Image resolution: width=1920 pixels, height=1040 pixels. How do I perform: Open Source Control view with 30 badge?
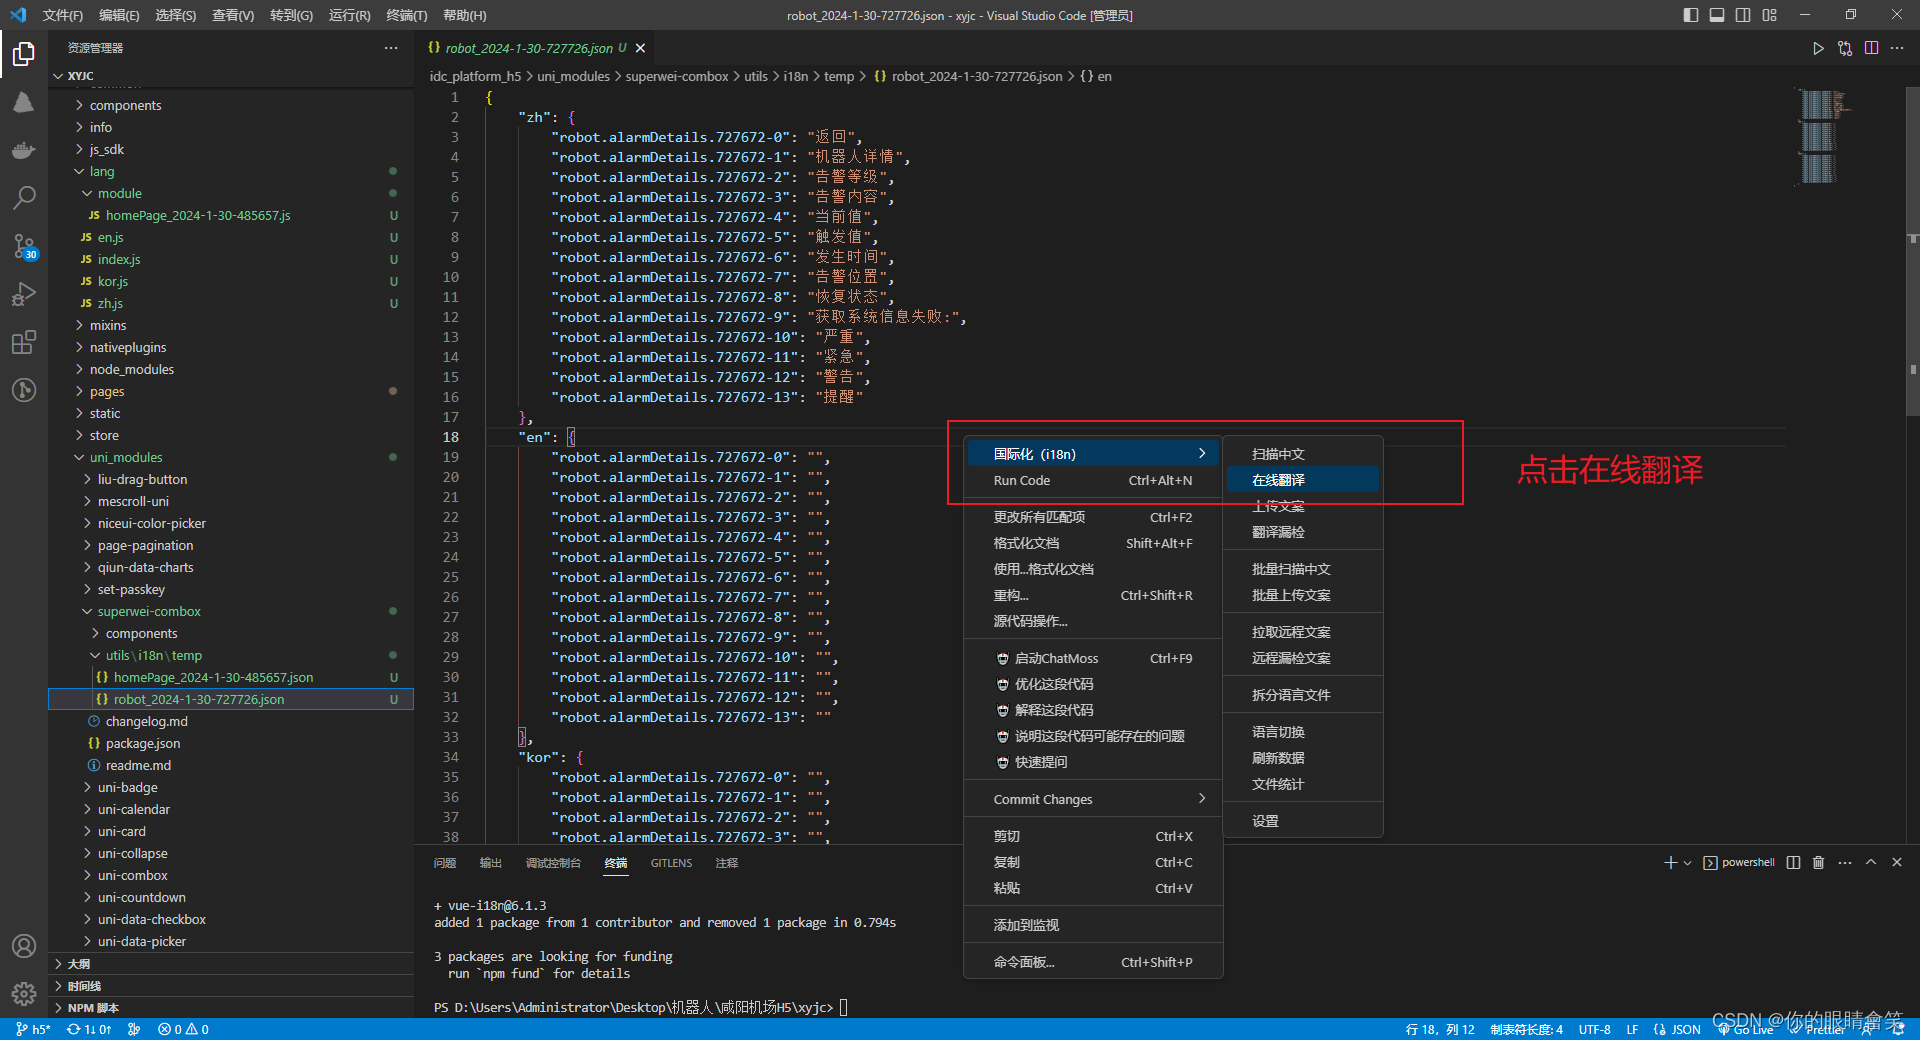(24, 246)
